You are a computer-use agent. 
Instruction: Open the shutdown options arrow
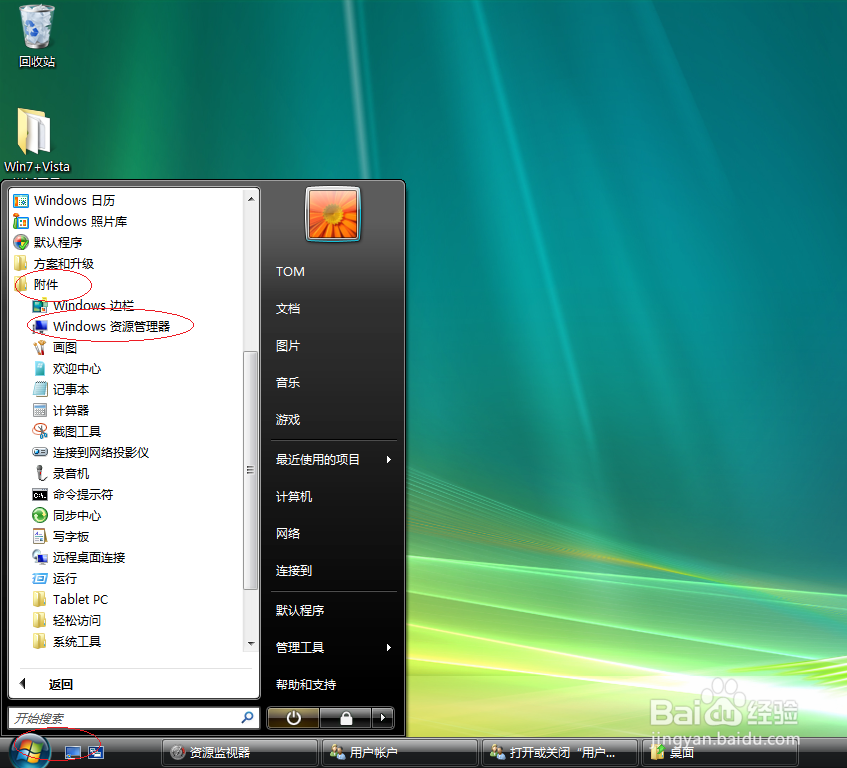click(383, 718)
